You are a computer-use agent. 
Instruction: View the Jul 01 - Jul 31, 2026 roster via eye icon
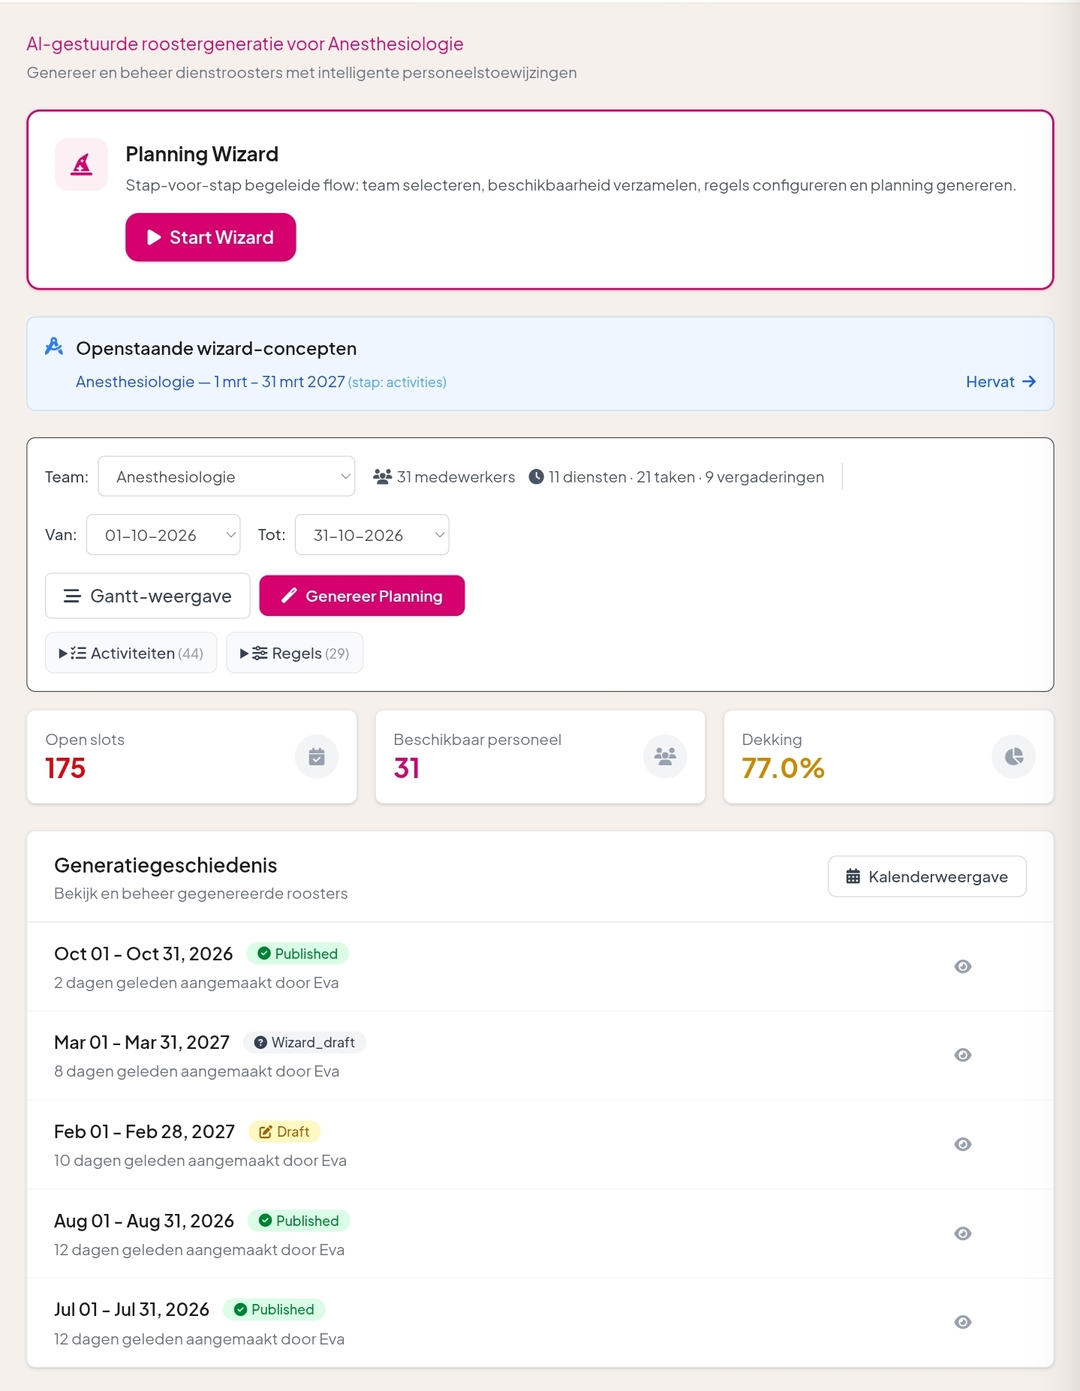pyautogui.click(x=963, y=1322)
